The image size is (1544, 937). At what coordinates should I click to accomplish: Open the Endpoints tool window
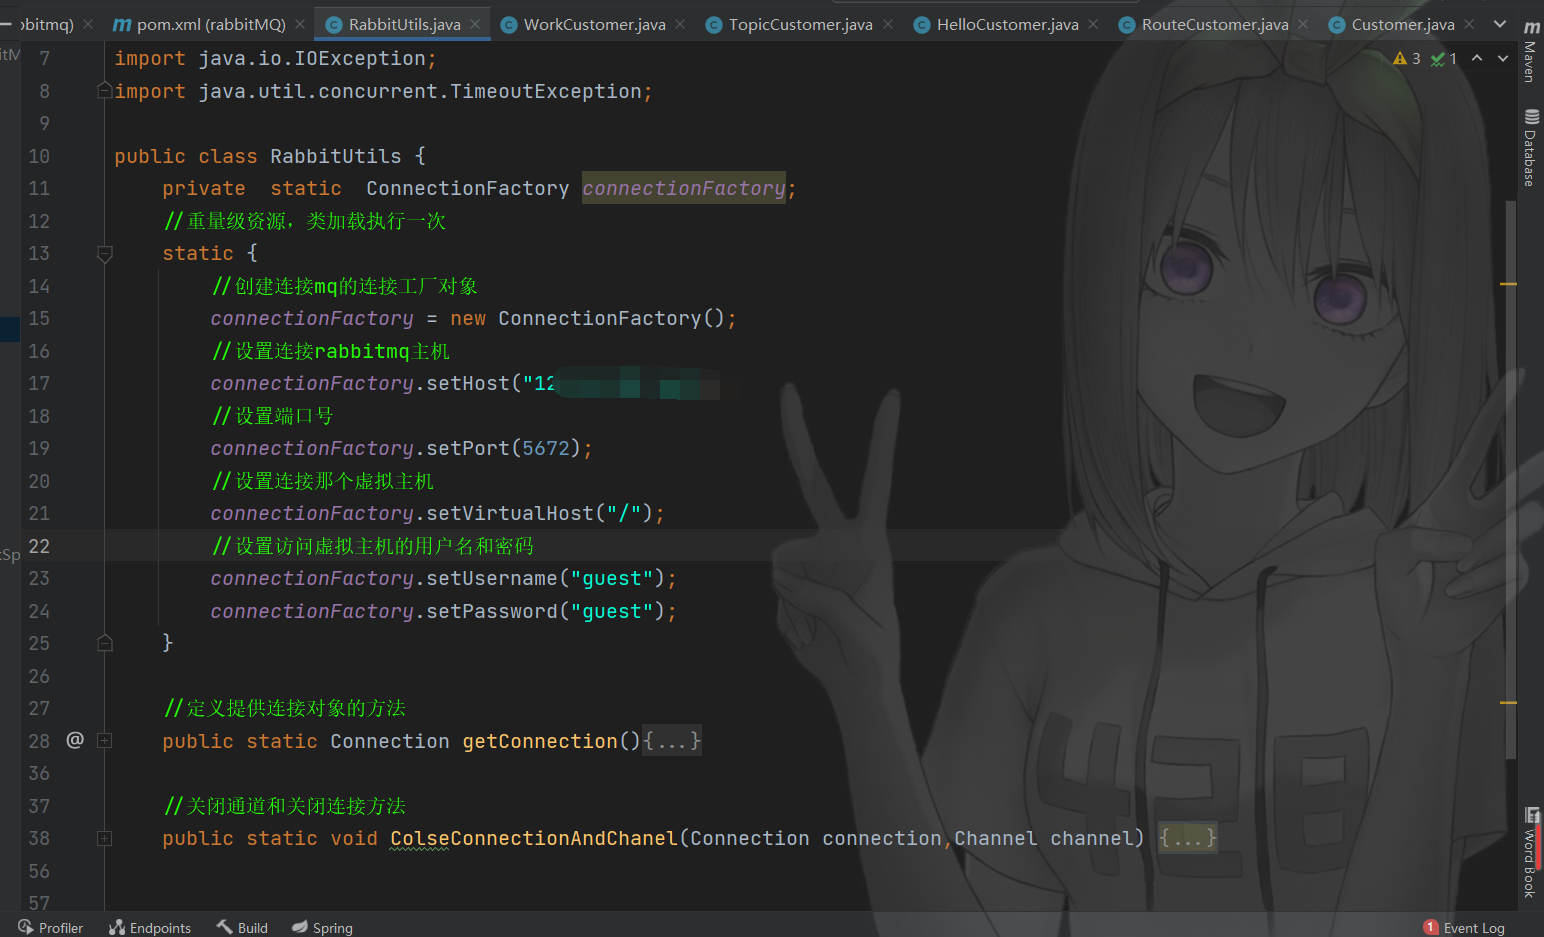click(x=150, y=928)
